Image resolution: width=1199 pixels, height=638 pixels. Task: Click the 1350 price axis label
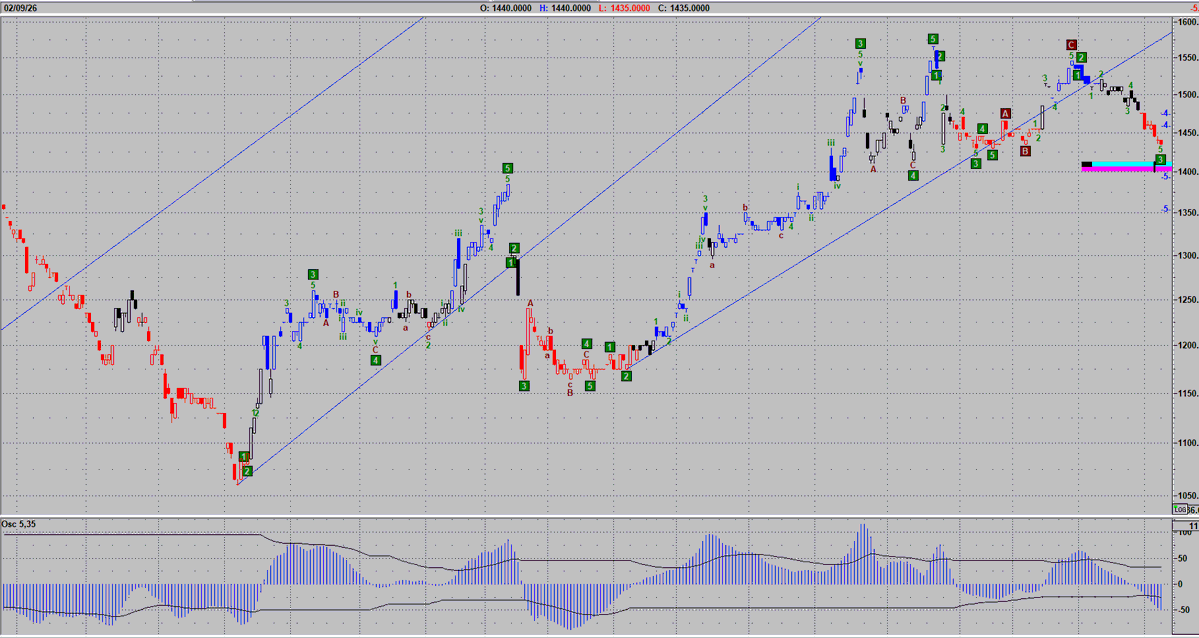1188,213
